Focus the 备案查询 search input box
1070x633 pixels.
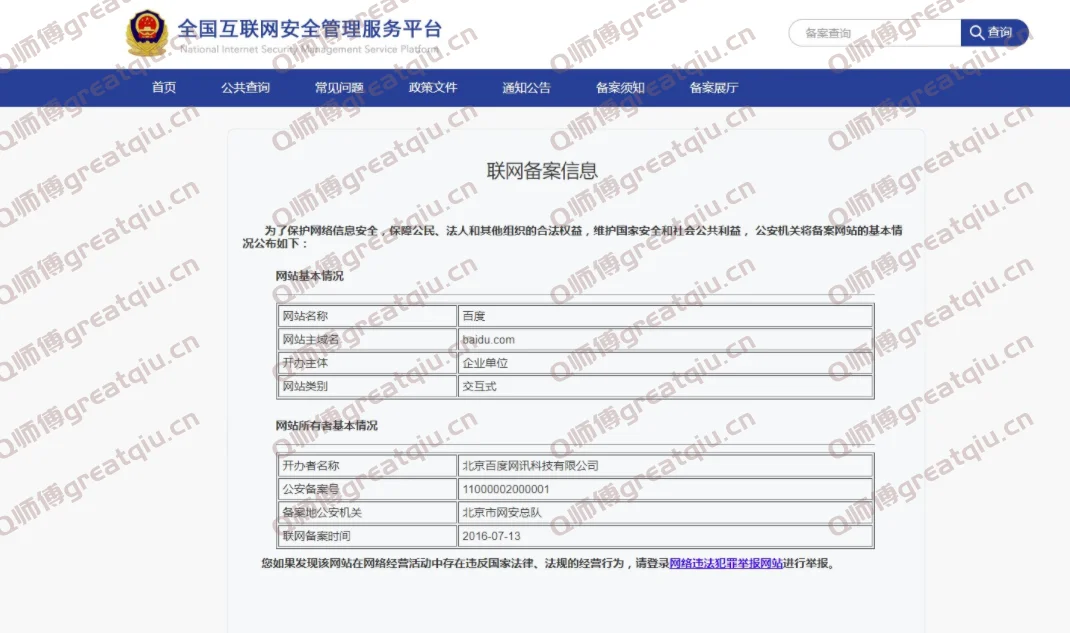pyautogui.click(x=875, y=33)
